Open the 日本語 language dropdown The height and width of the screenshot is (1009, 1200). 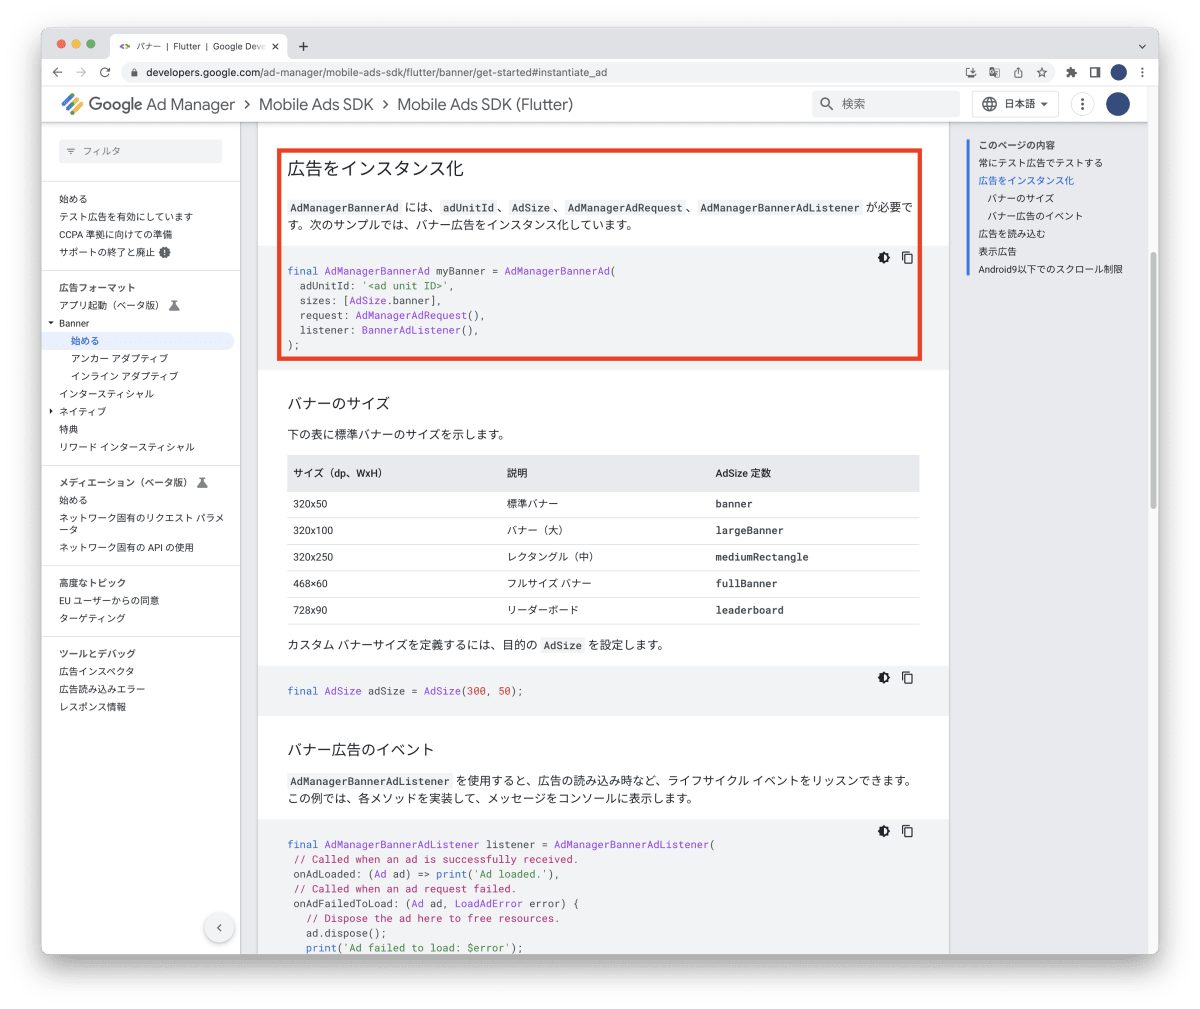[x=1015, y=104]
